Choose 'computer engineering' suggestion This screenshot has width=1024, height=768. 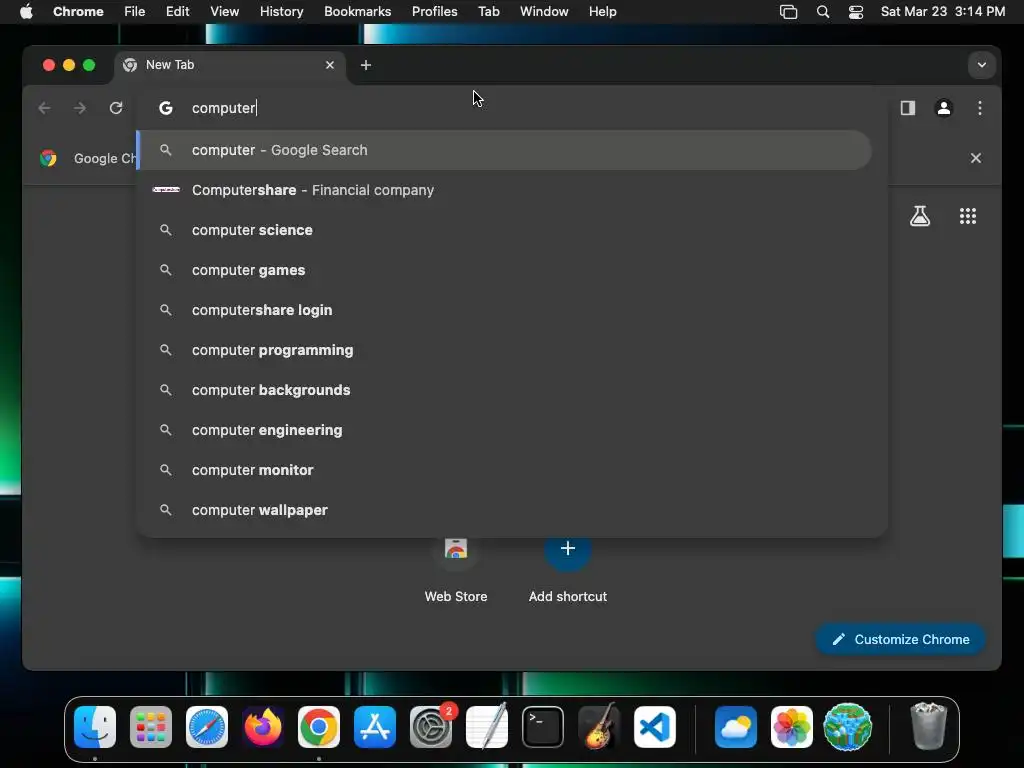click(504, 430)
